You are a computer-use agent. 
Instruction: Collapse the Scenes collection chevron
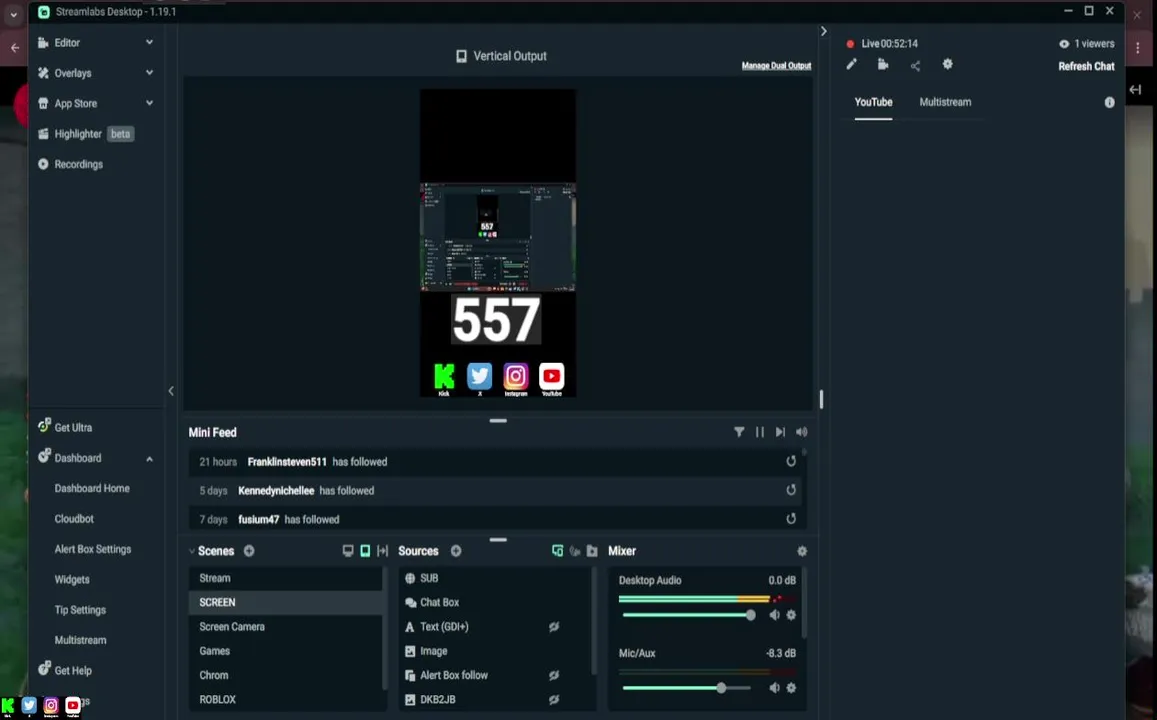coord(192,551)
